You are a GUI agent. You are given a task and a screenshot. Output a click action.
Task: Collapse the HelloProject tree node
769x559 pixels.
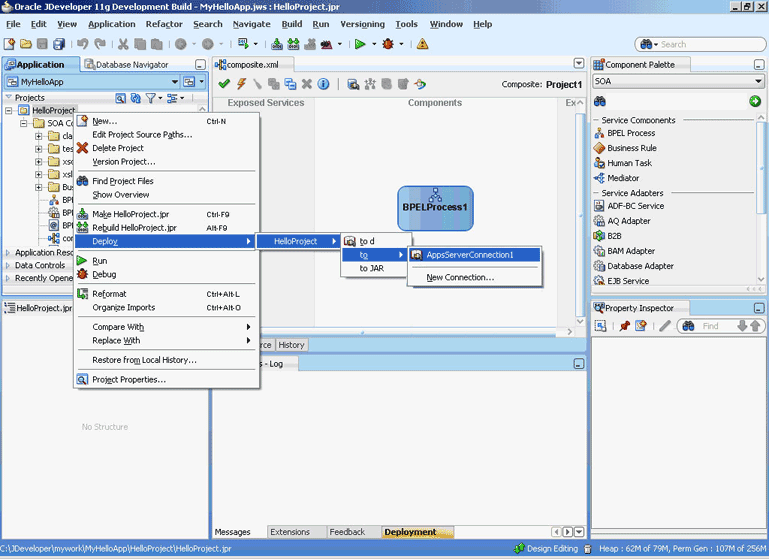(x=10, y=111)
